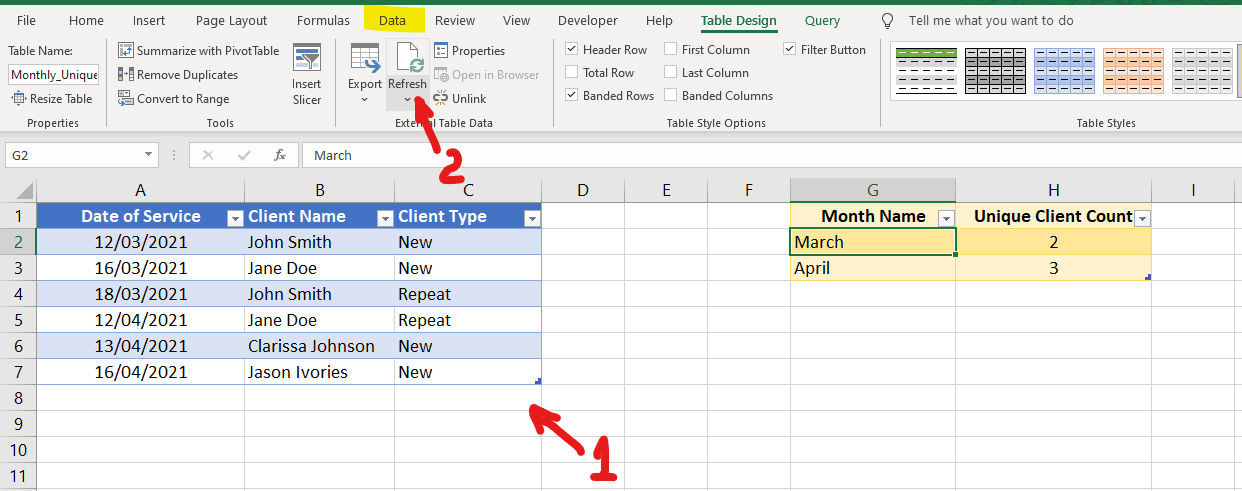Switch to the Data tab
The width and height of the screenshot is (1242, 491).
tap(393, 20)
